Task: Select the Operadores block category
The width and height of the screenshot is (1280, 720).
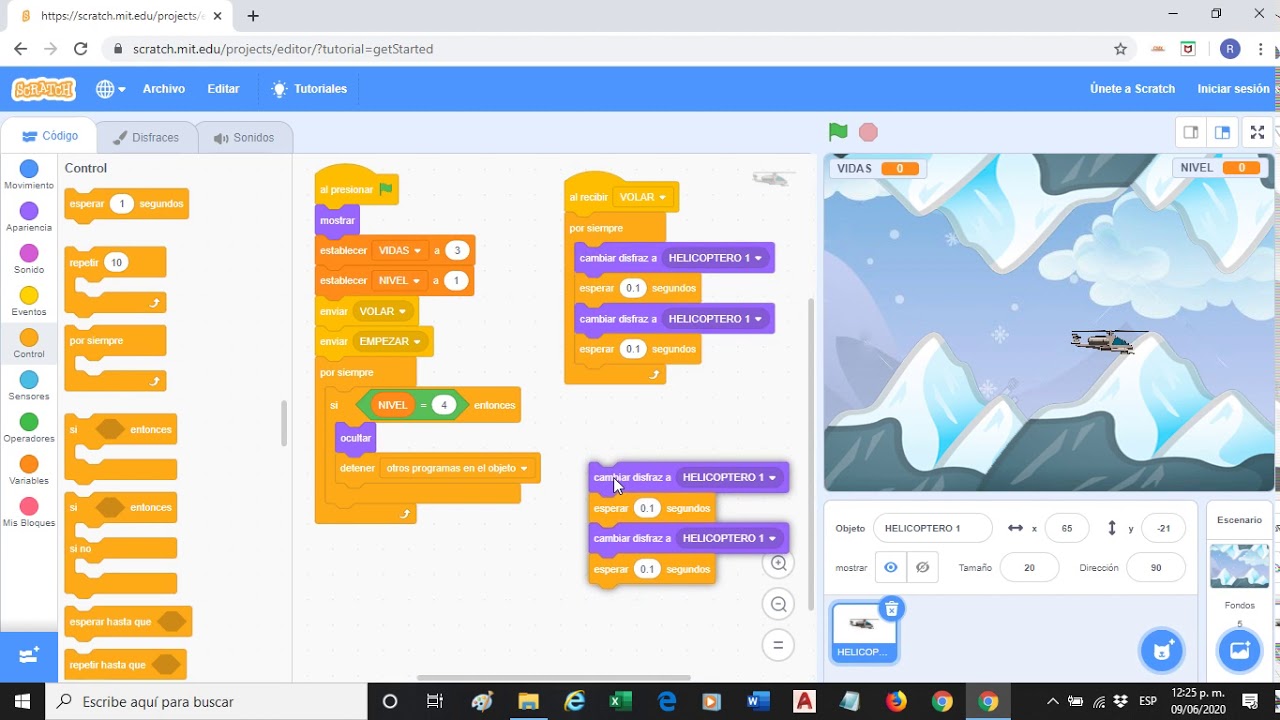Action: (29, 428)
